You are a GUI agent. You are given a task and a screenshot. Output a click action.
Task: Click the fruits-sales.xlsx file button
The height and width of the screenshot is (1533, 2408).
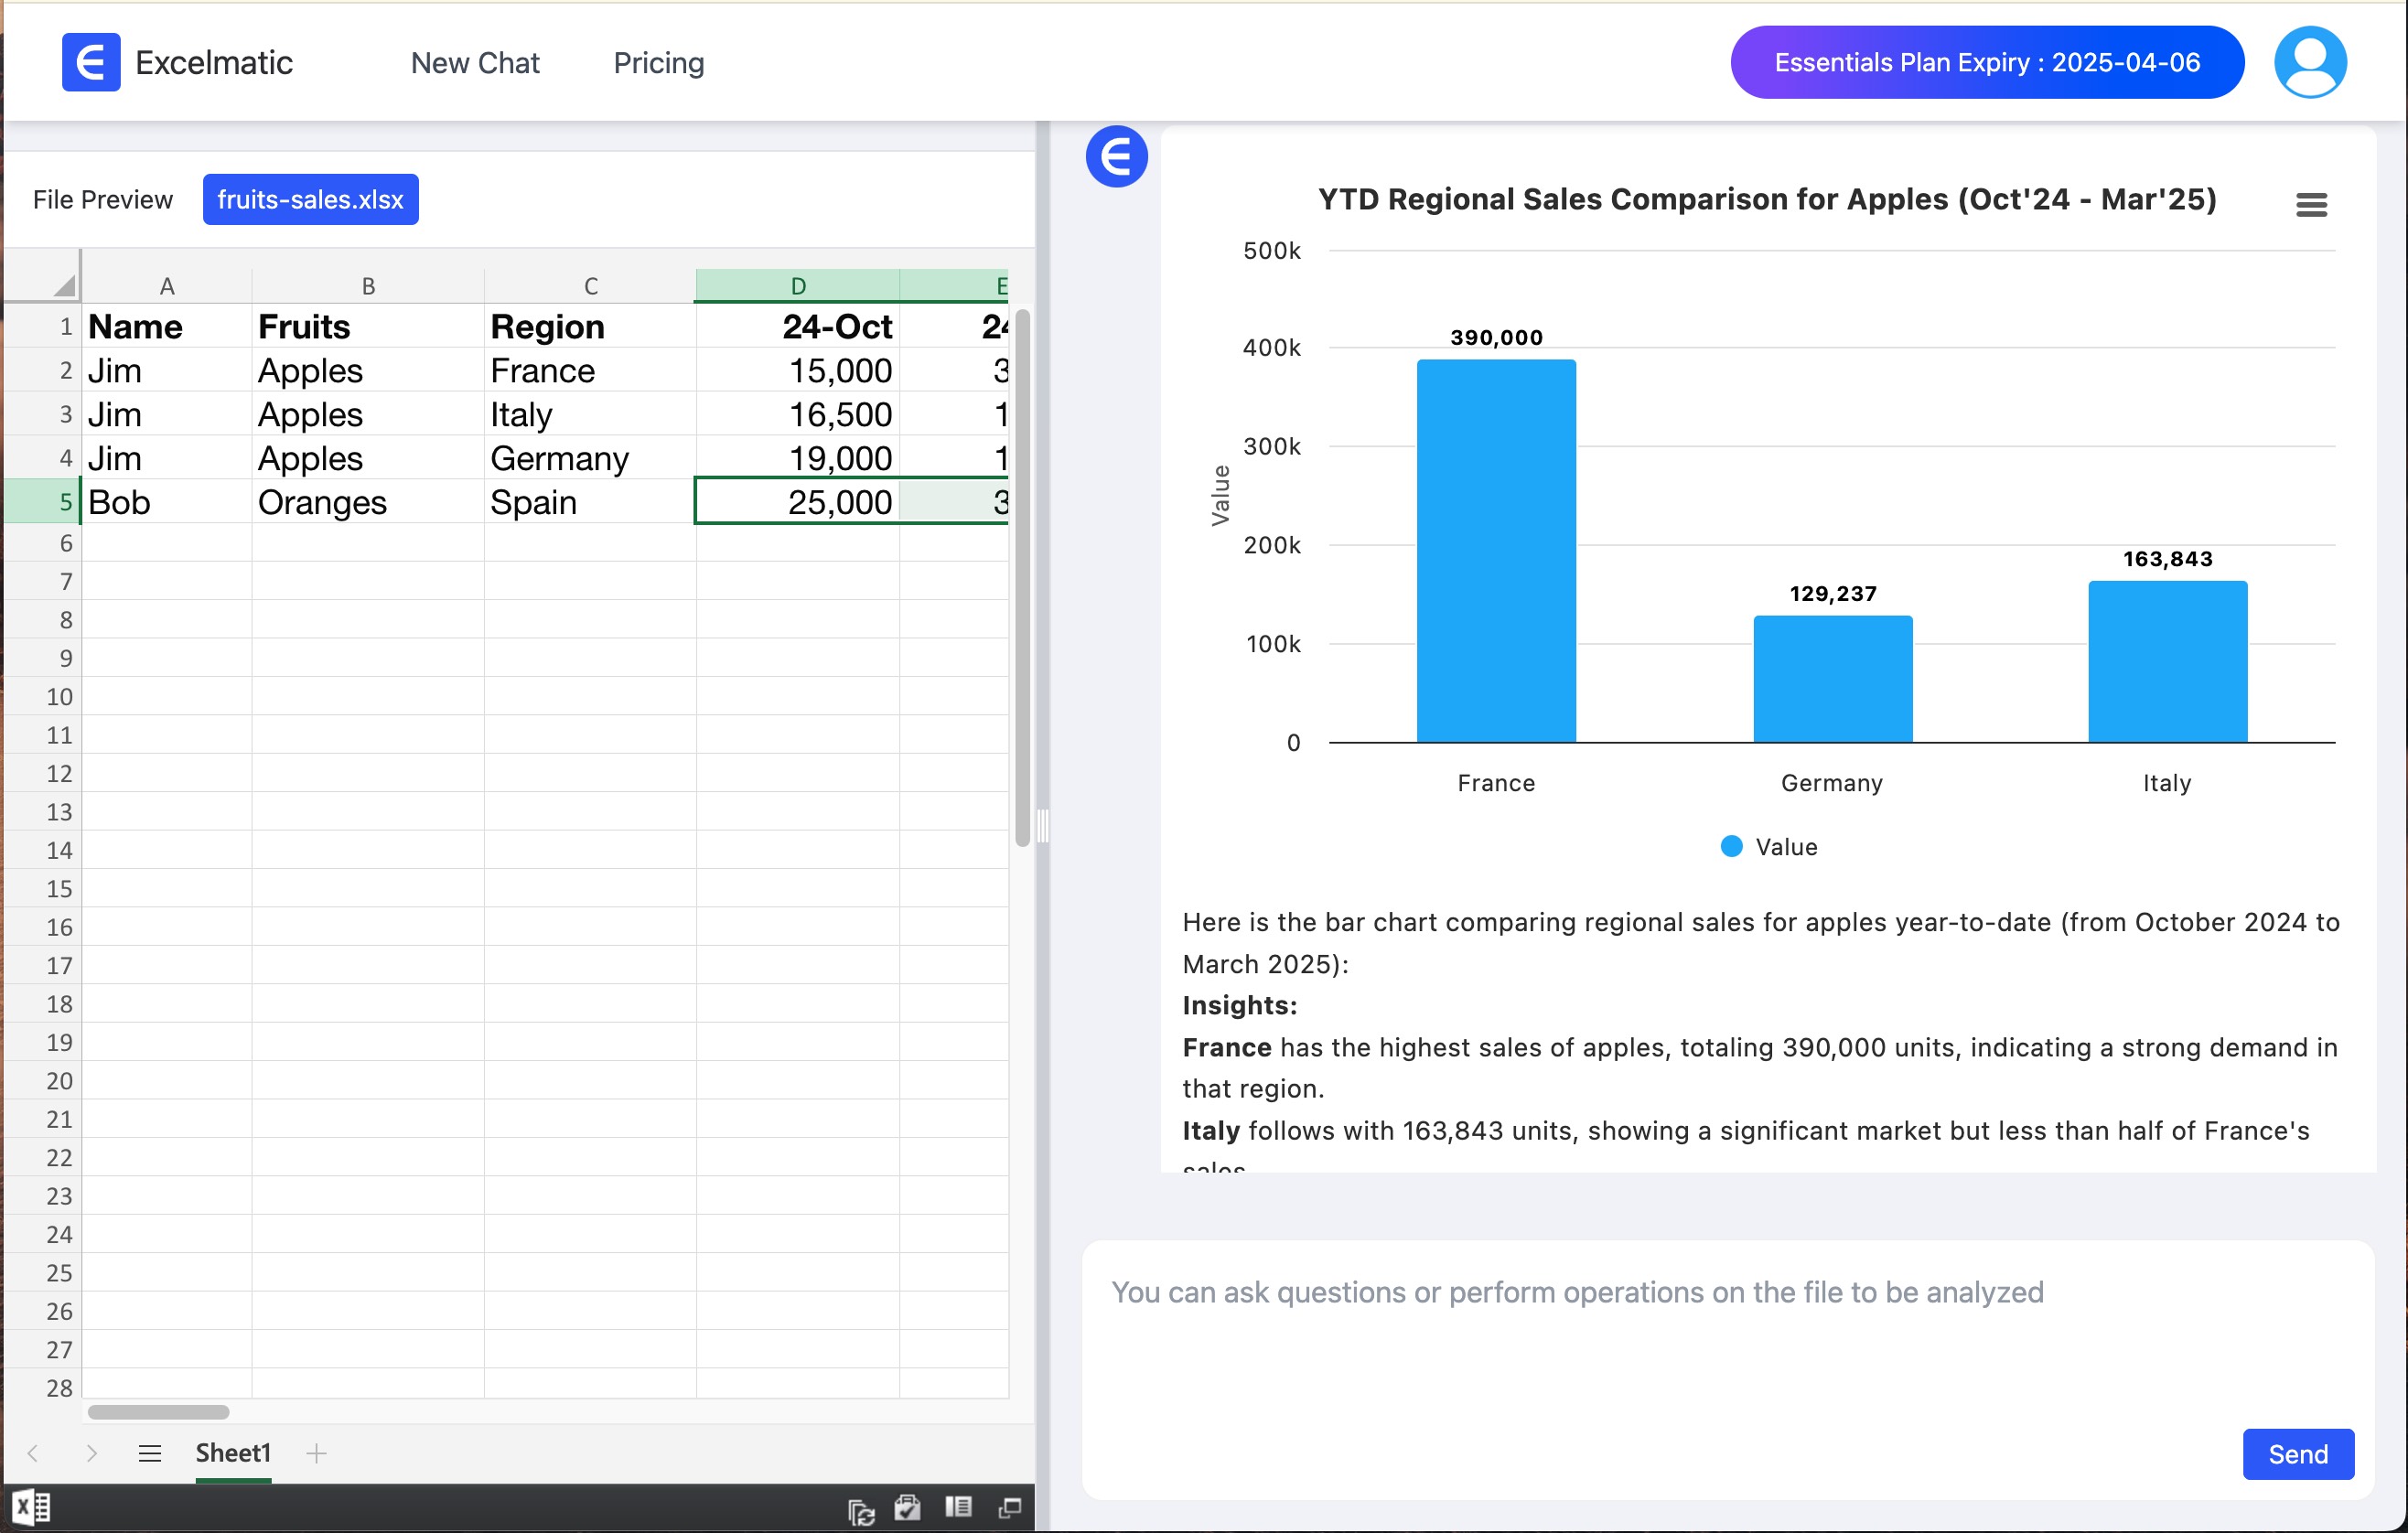[x=310, y=200]
